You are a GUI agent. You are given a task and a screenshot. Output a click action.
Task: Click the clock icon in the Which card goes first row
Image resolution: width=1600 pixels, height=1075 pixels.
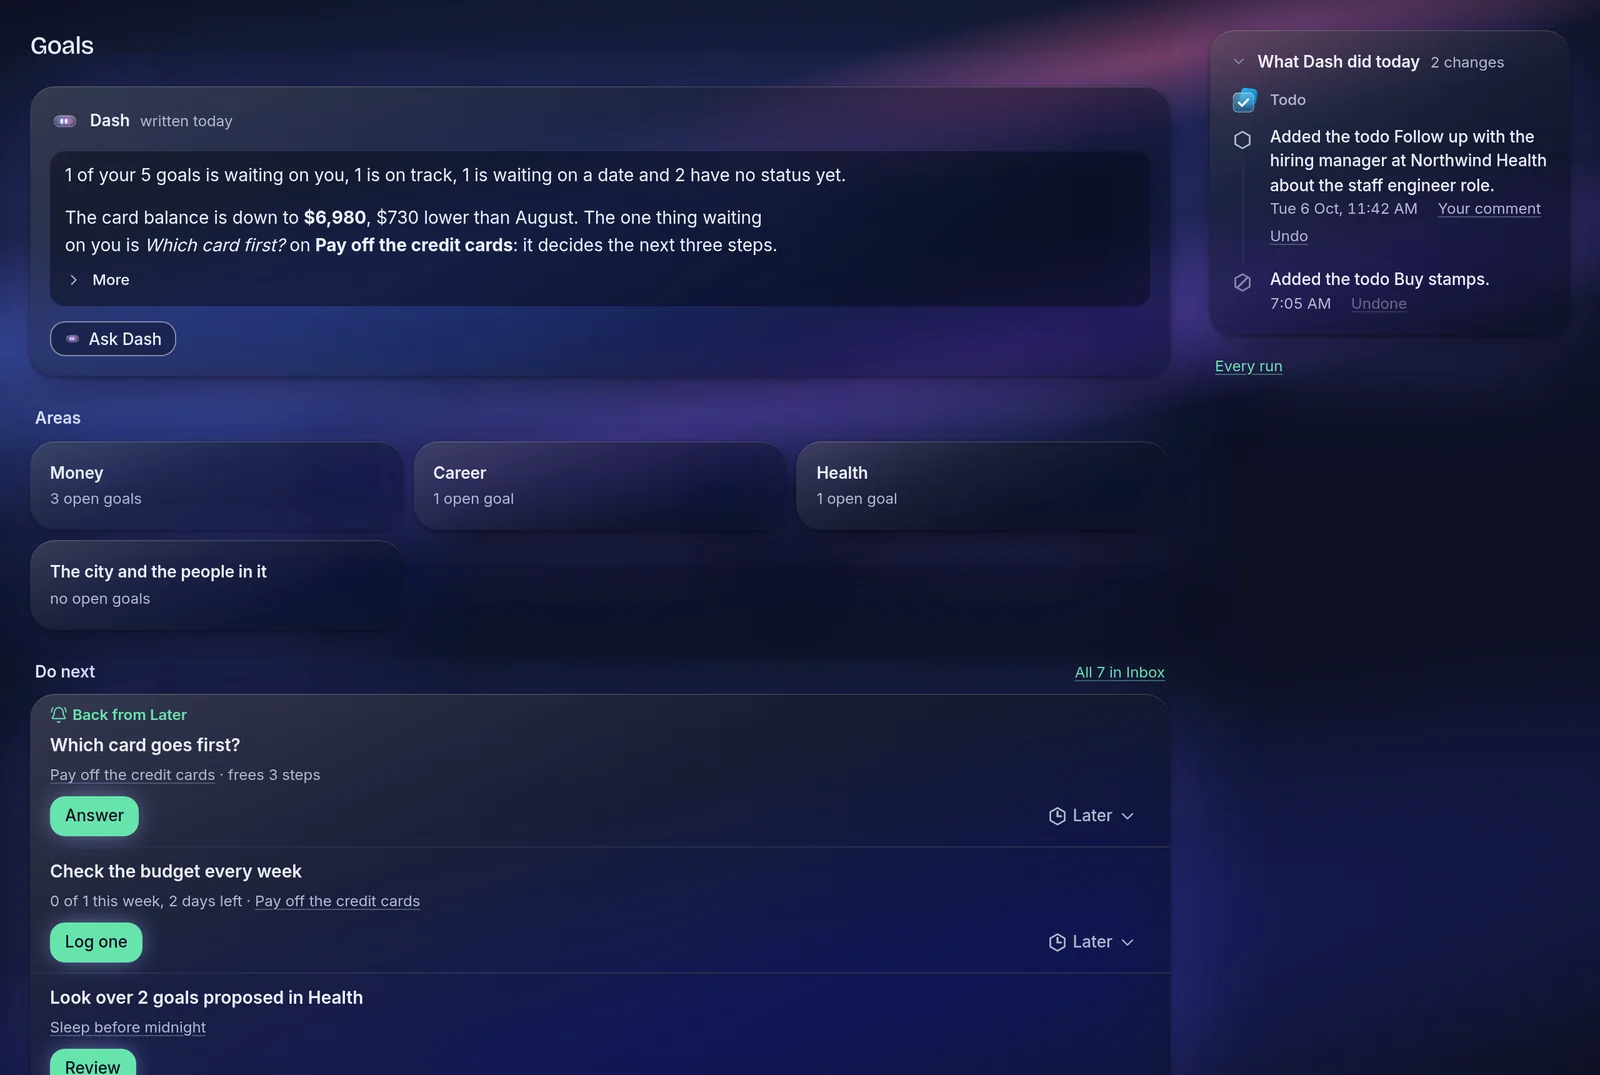tap(1057, 816)
